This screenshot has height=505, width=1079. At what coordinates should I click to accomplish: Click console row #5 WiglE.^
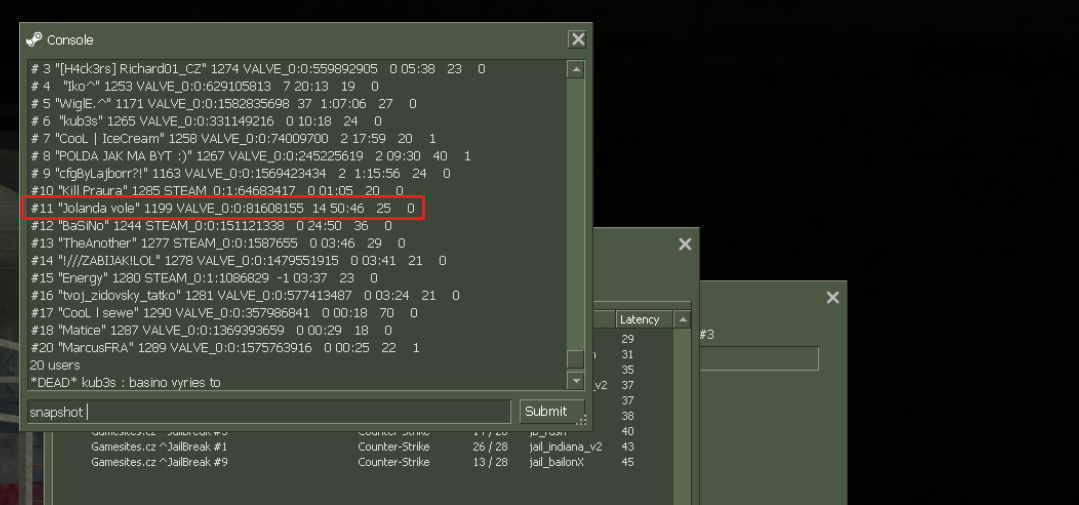coord(224,103)
